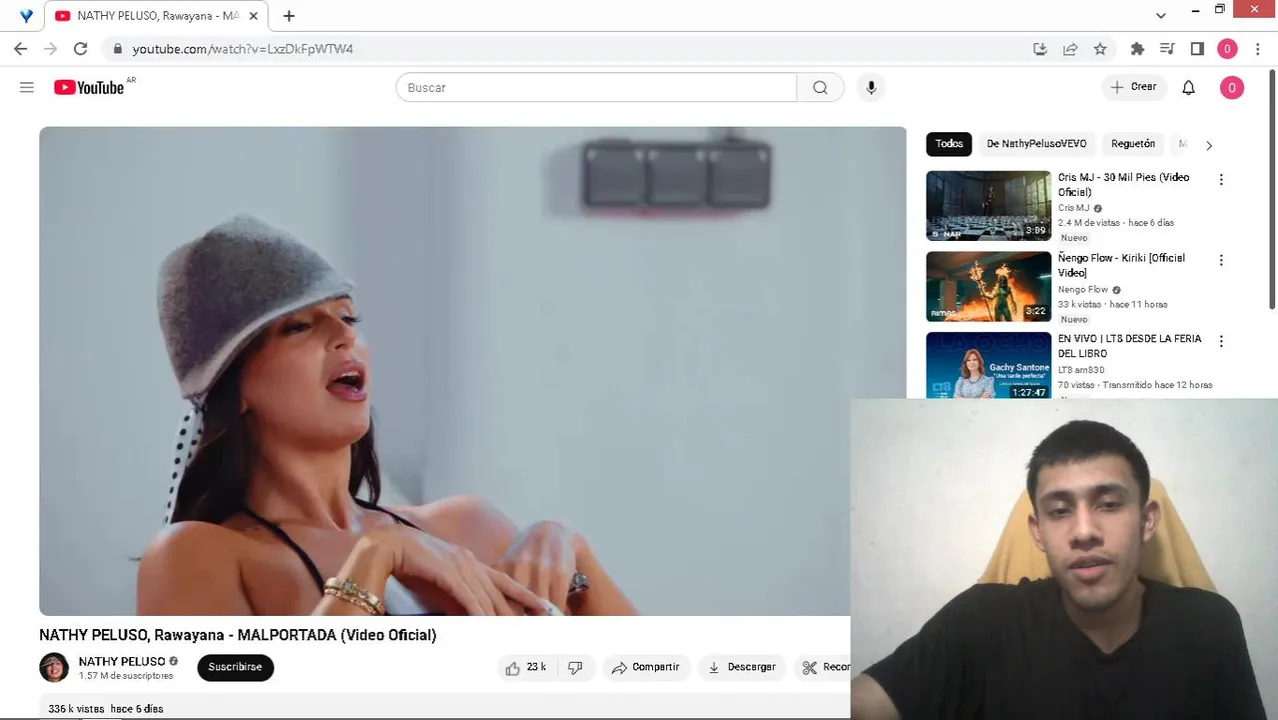
Task: Open browser extensions puzzle icon
Action: [x=1137, y=48]
